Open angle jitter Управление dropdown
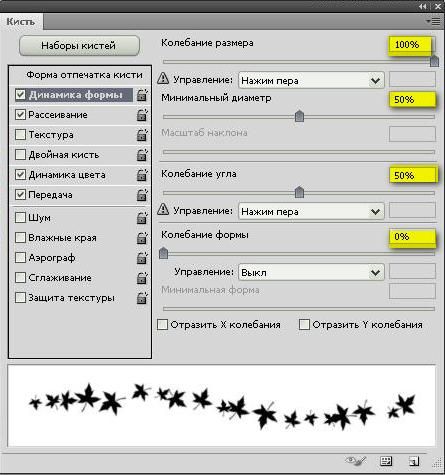Viewport: 445px width, 475px height. (x=311, y=211)
